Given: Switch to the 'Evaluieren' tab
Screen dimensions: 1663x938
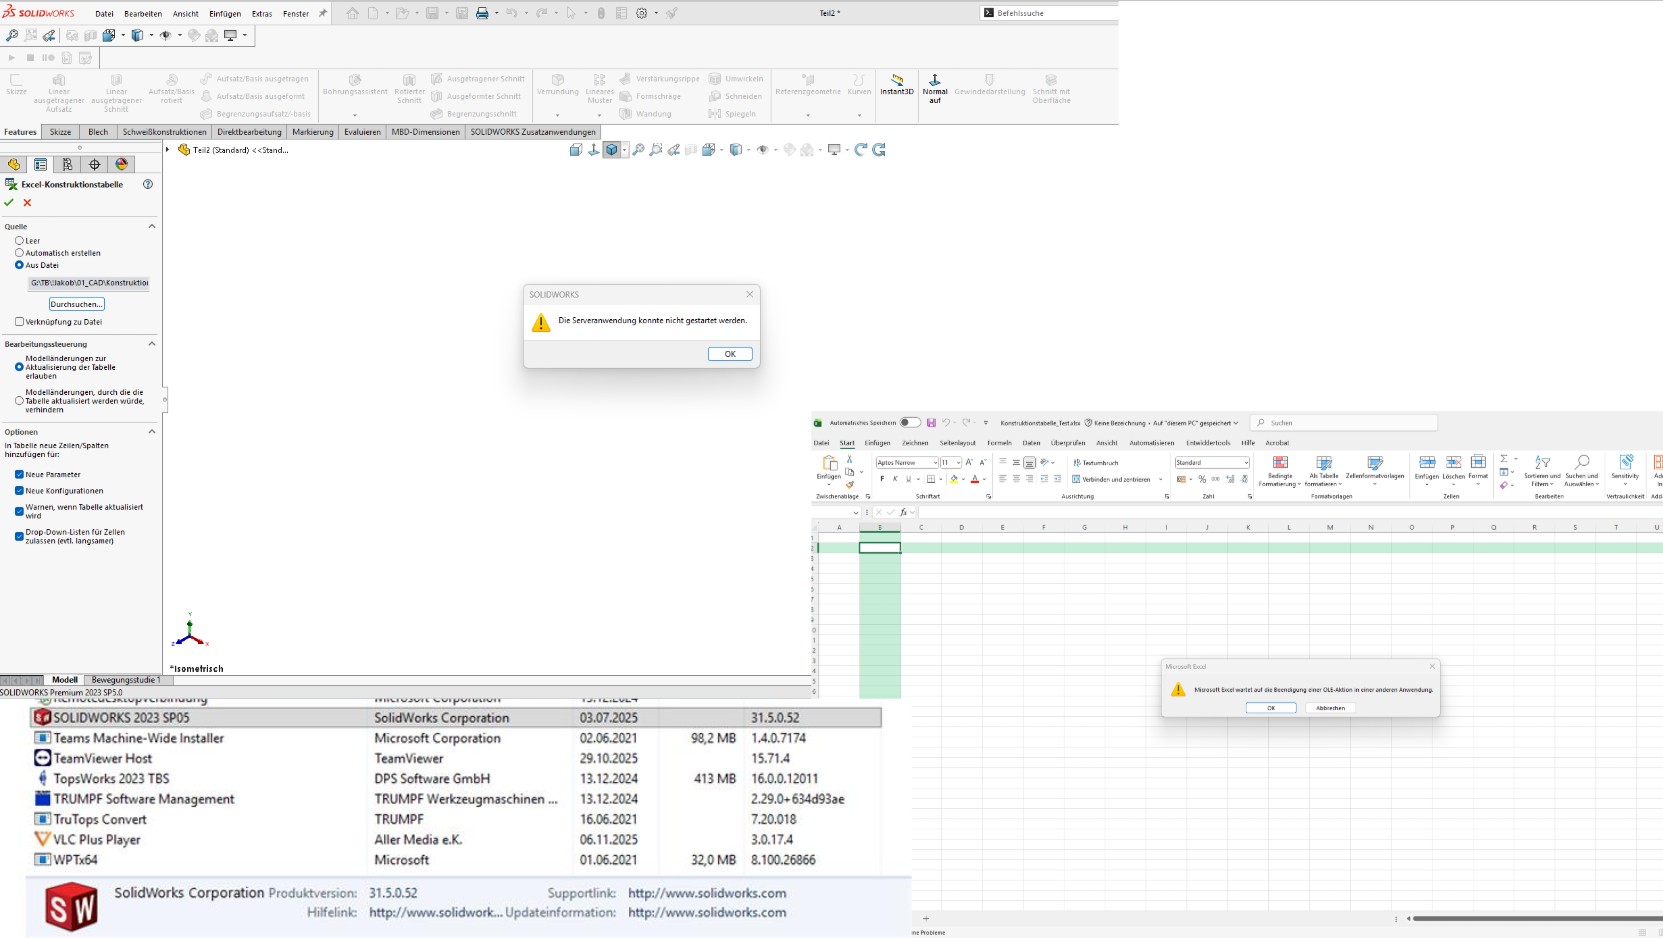Looking at the screenshot, I should (362, 132).
